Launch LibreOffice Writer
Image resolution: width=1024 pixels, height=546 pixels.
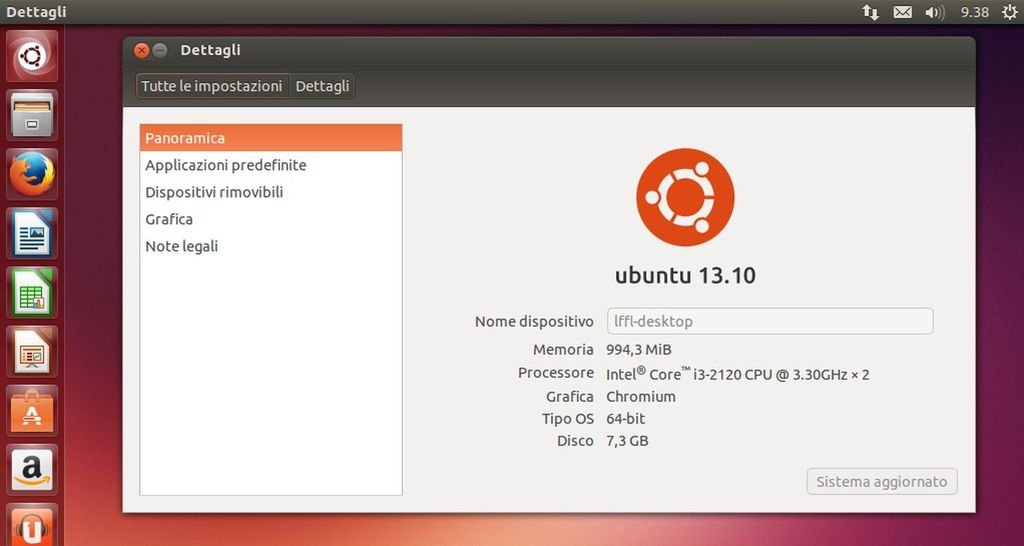pos(33,233)
